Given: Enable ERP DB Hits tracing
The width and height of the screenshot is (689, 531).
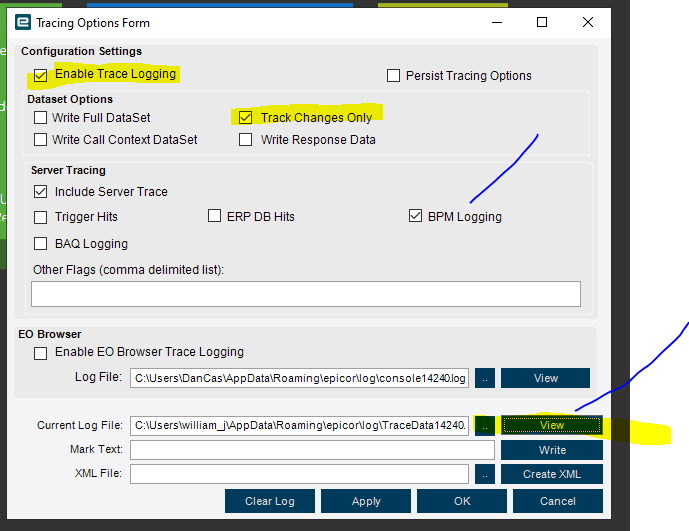Looking at the screenshot, I should 214,216.
